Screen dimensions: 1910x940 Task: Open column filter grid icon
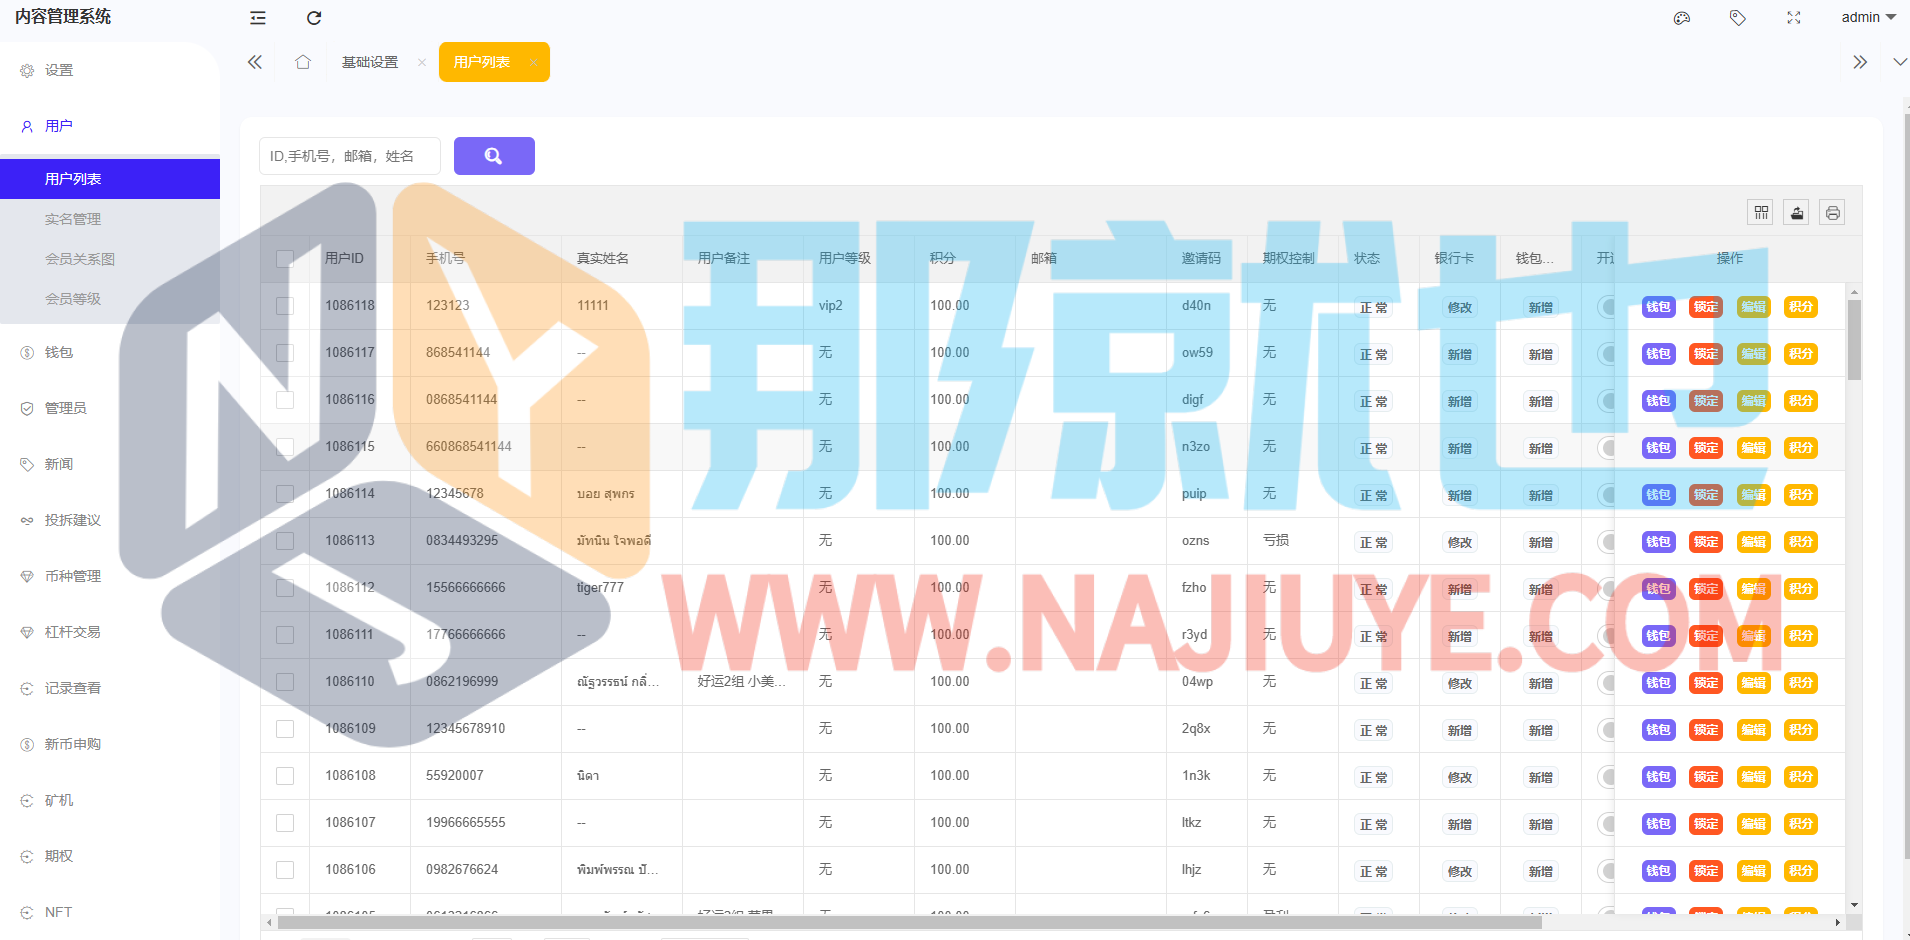coord(1761,212)
